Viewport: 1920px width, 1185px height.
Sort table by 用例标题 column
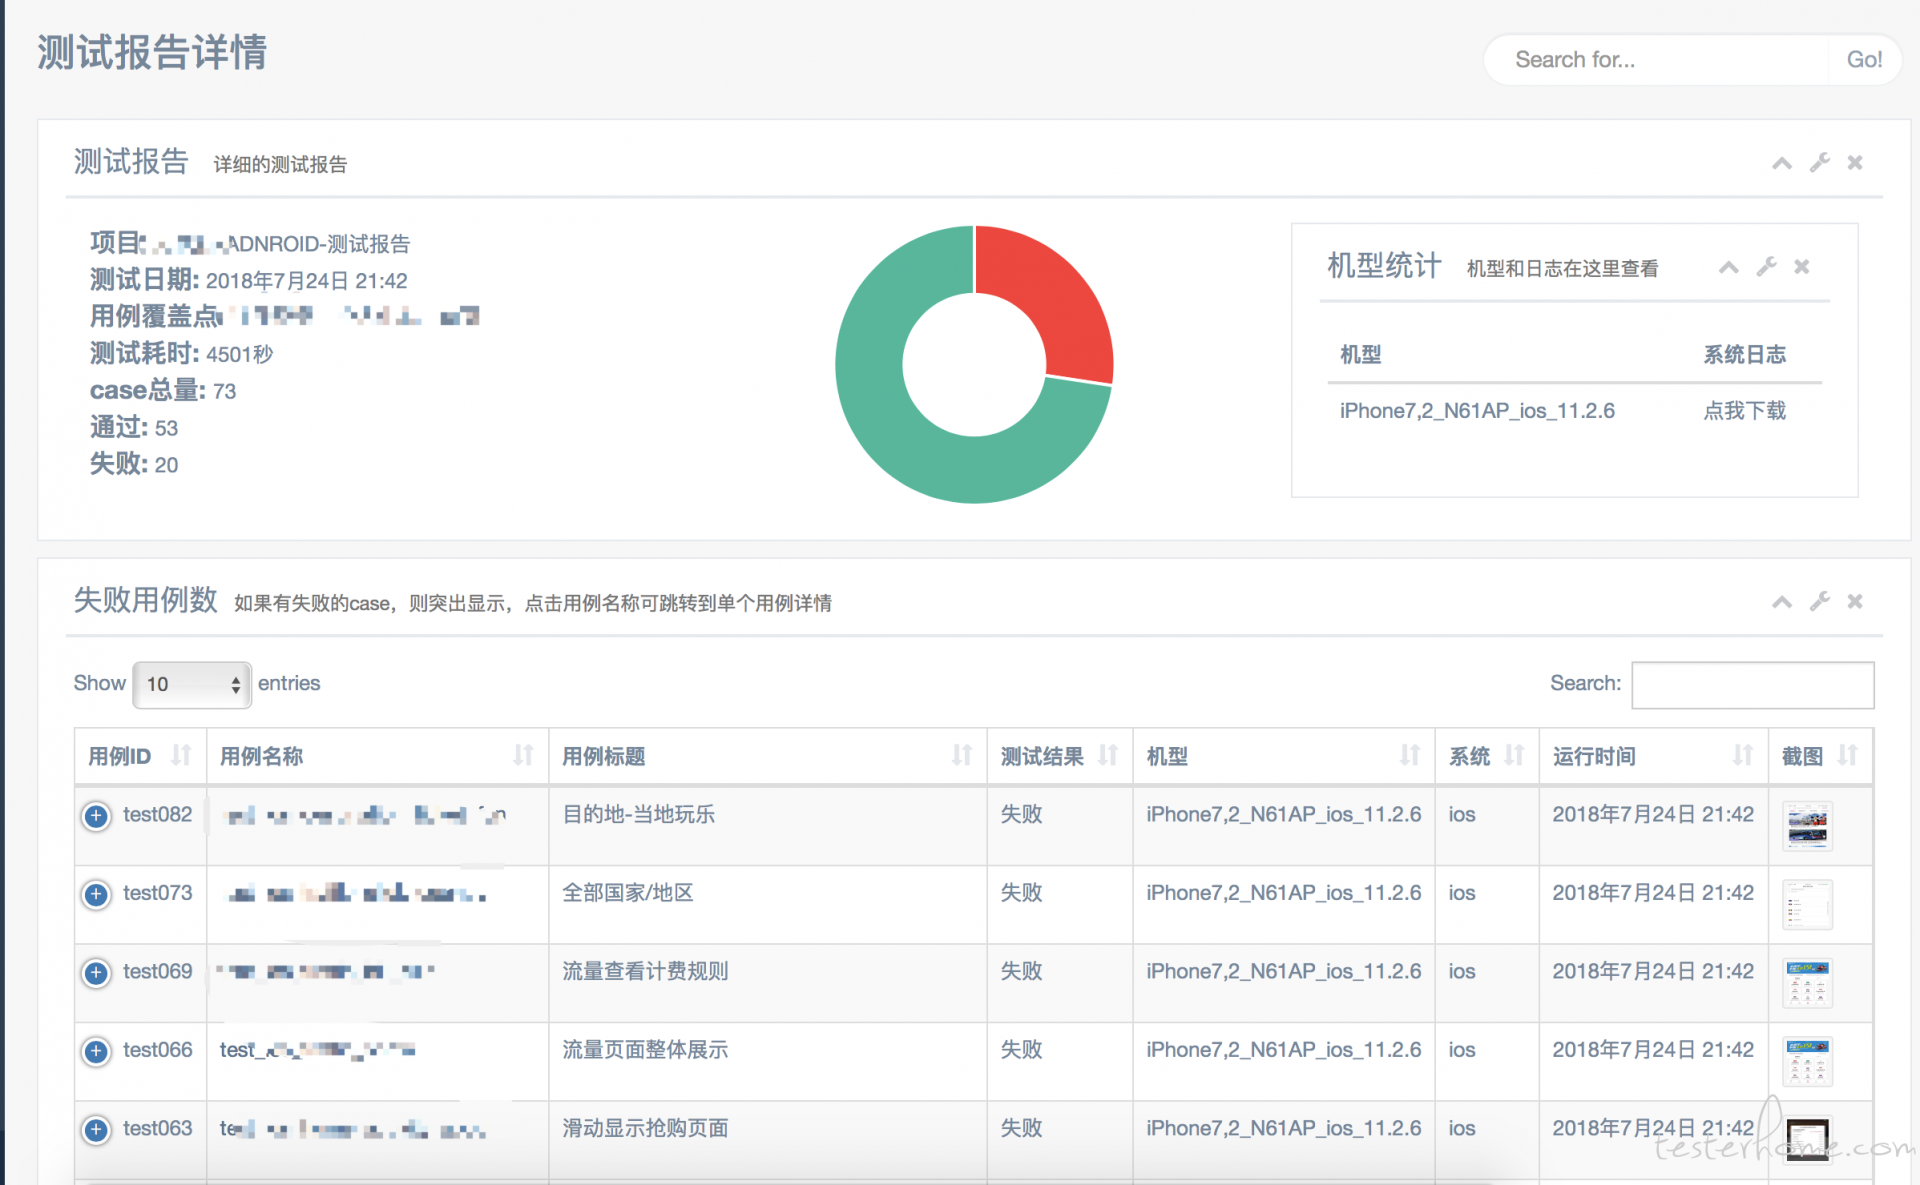point(767,756)
